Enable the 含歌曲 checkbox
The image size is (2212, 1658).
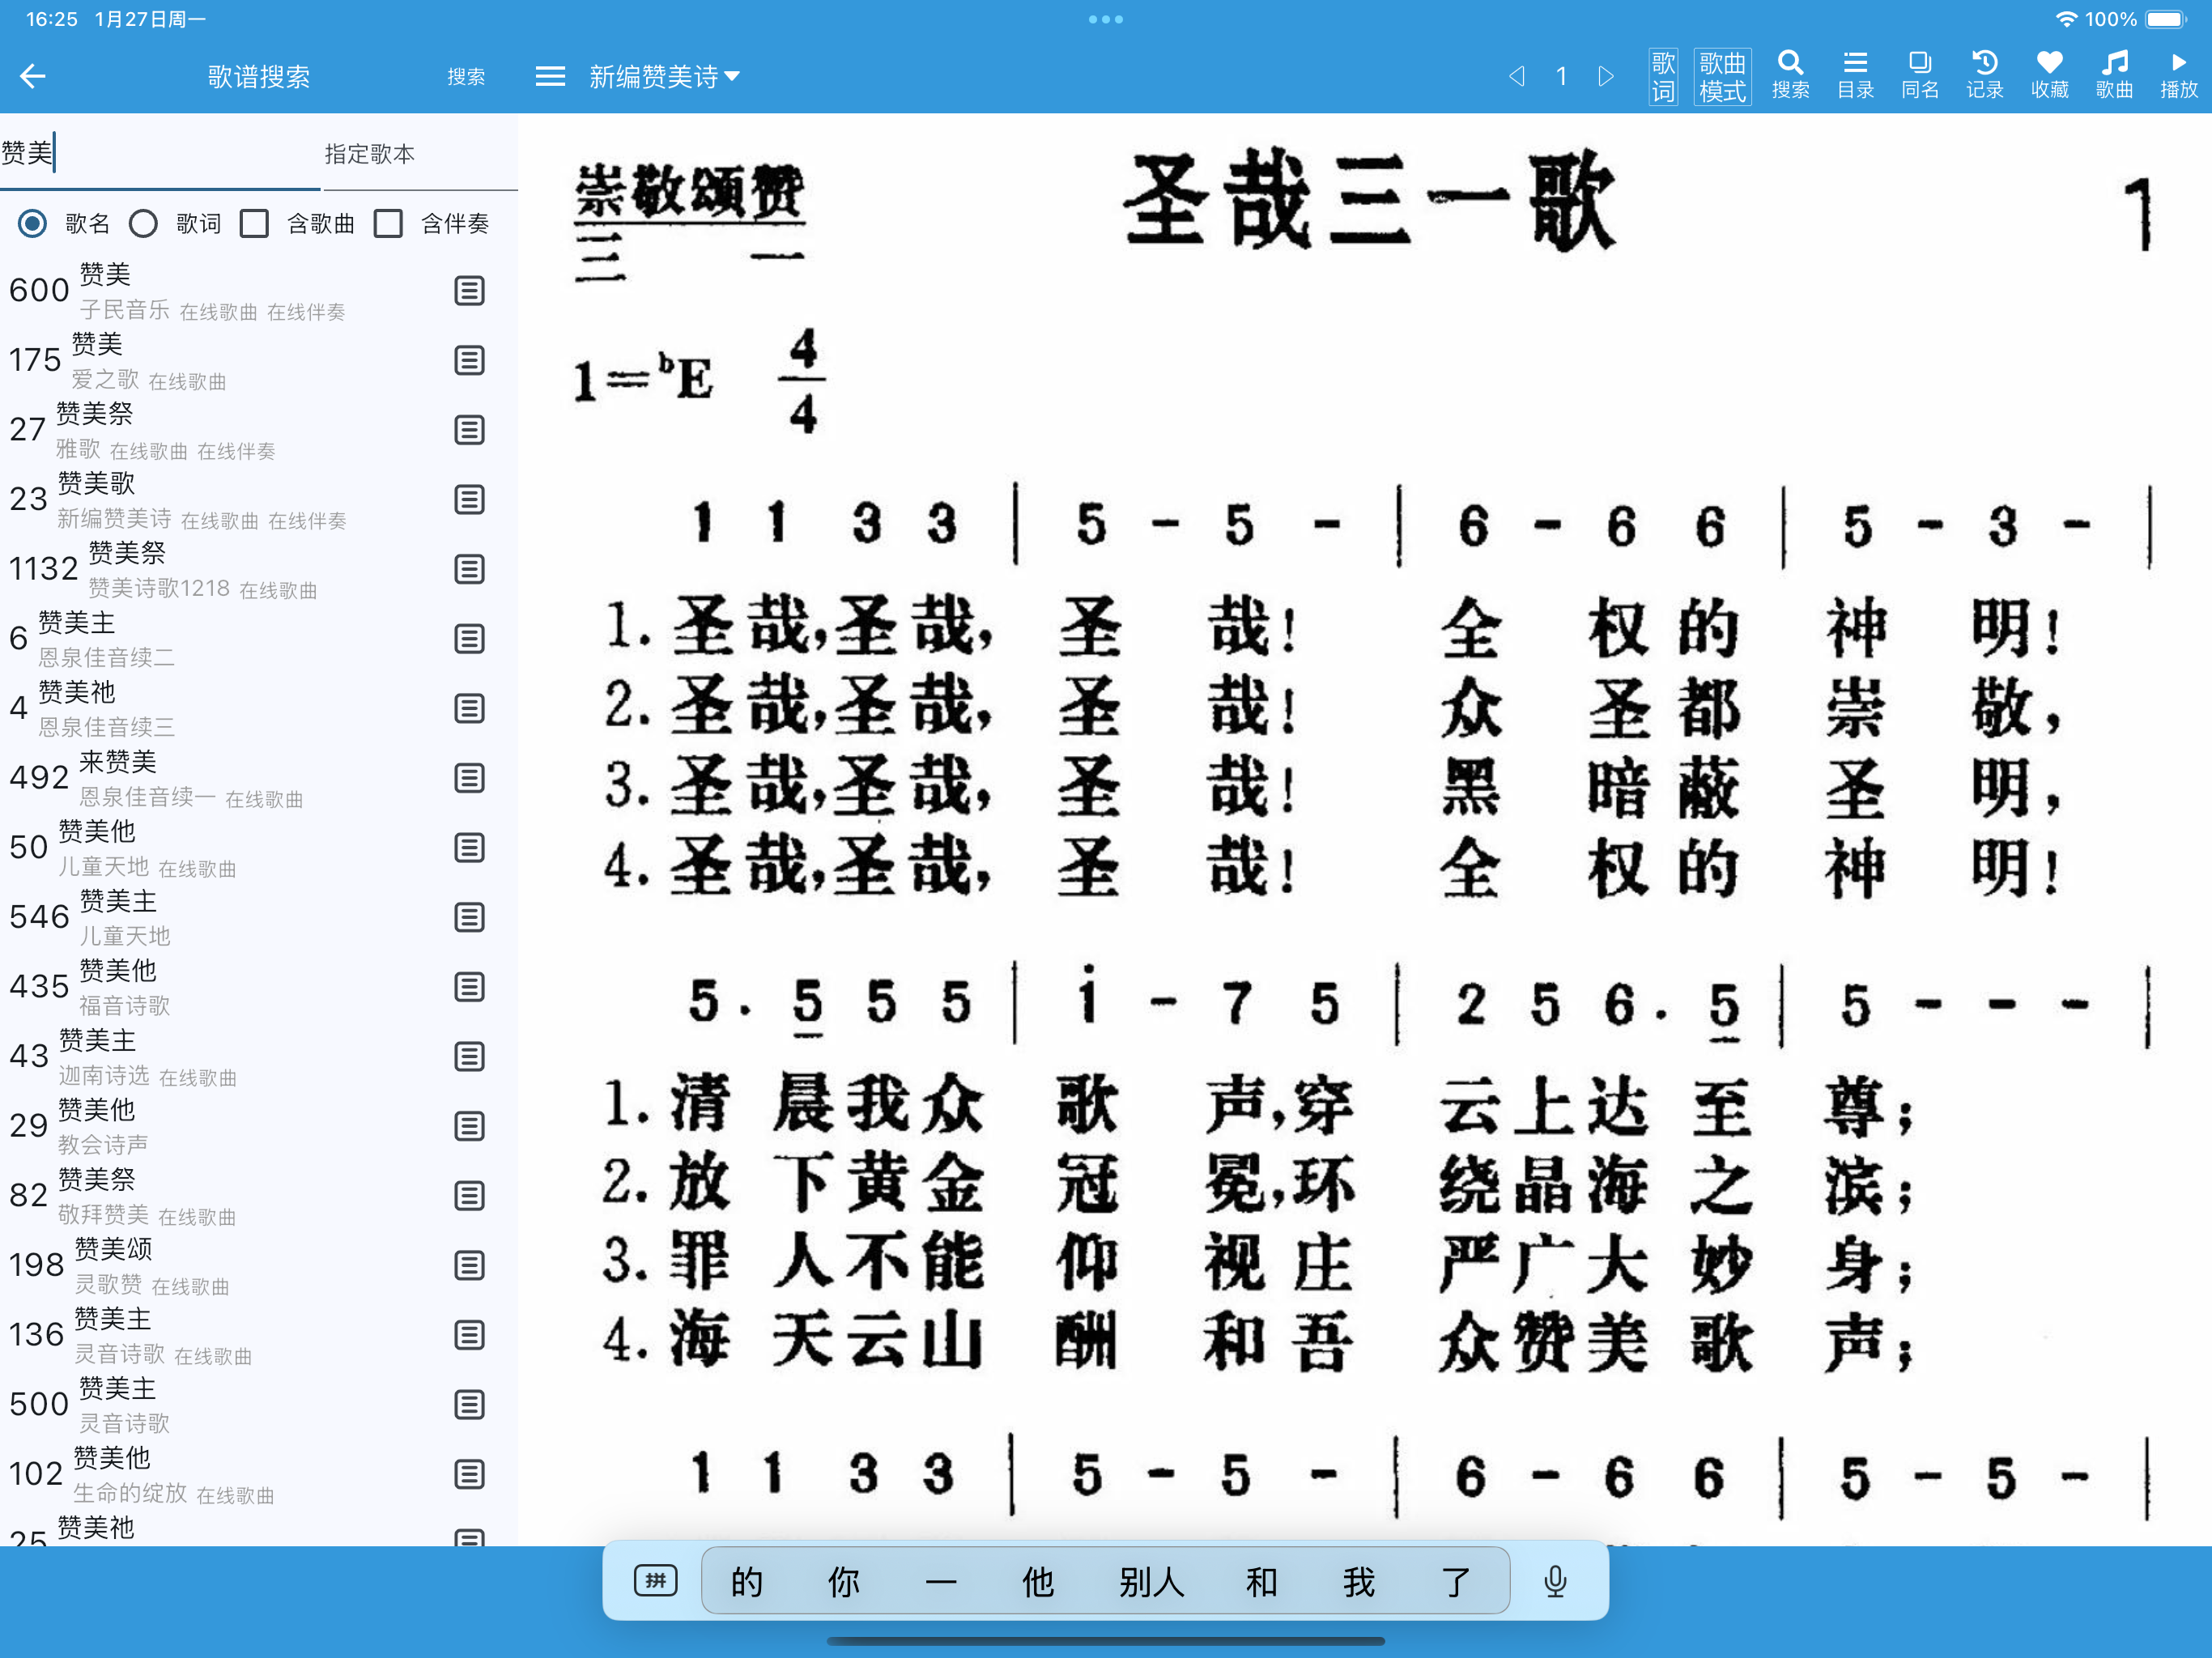[255, 224]
